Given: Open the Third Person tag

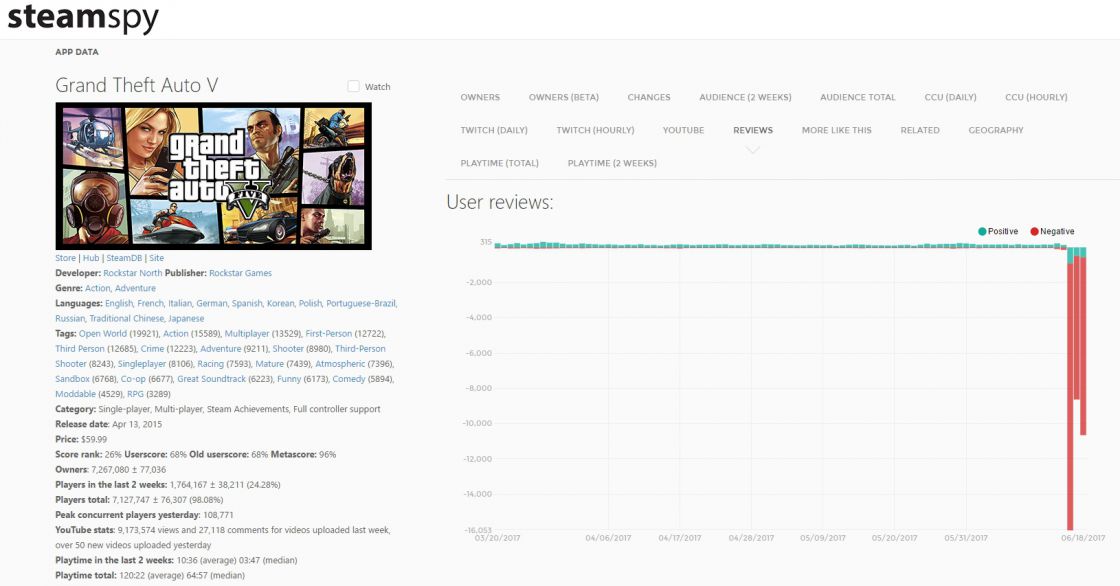Looking at the screenshot, I should [80, 349].
